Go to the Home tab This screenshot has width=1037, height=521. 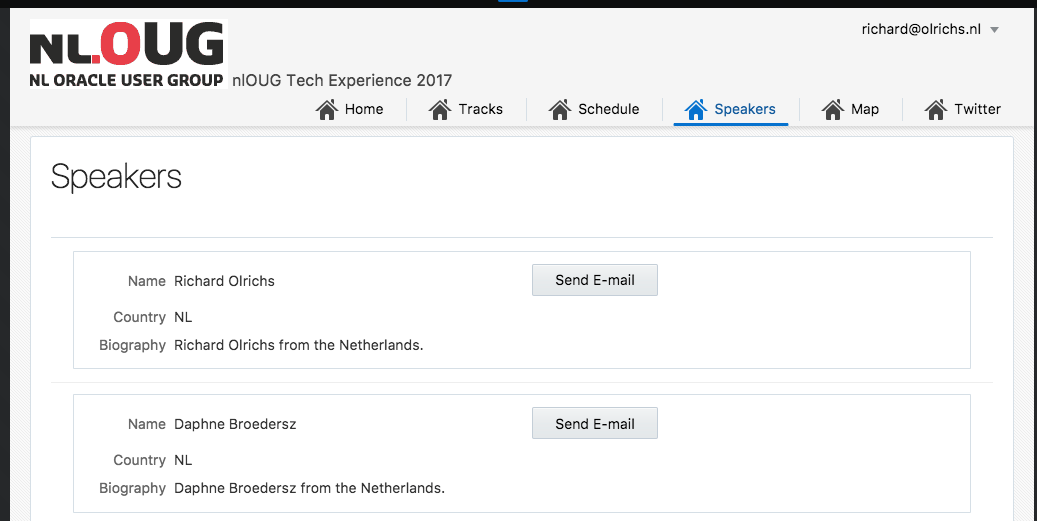tap(364, 109)
